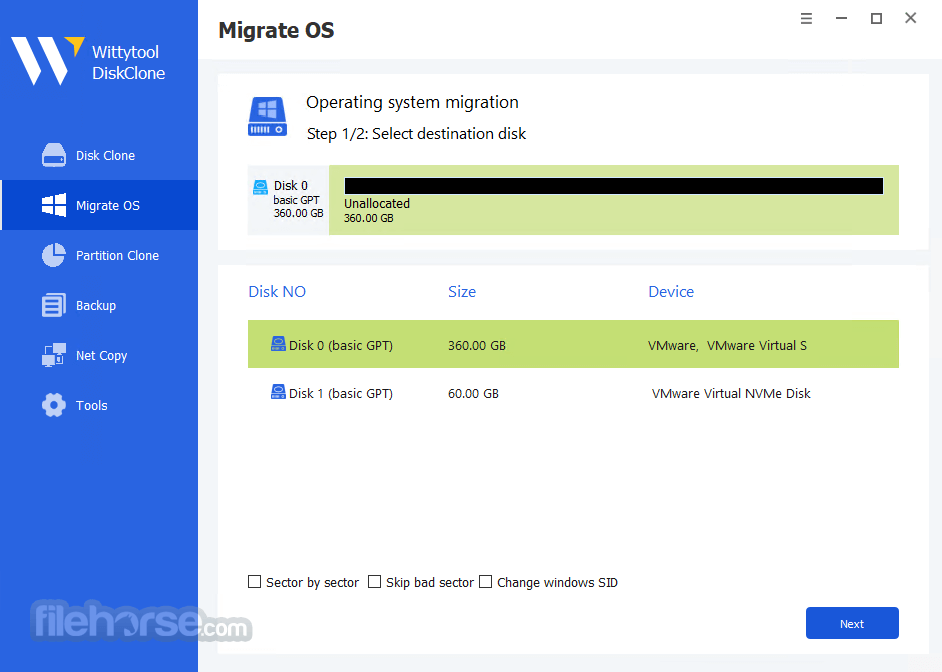942x672 pixels.
Task: Click Disk 0 icon in disk map
Action: pyautogui.click(x=260, y=187)
